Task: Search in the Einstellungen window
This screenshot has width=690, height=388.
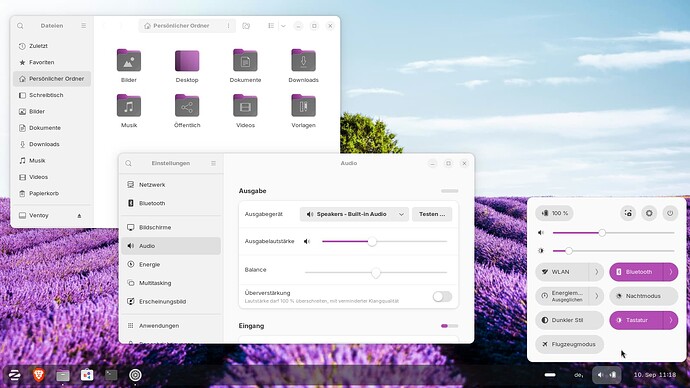Action: point(128,163)
